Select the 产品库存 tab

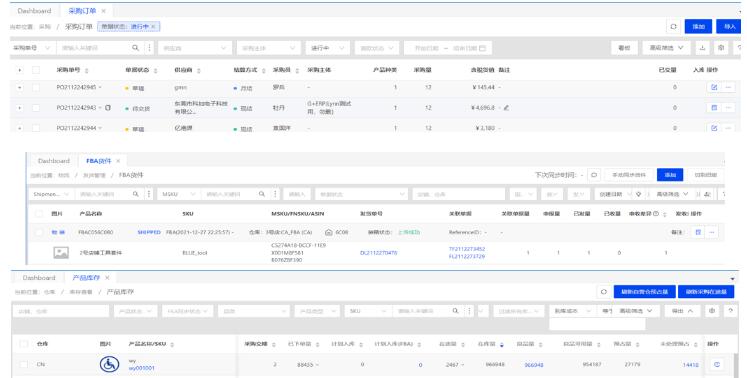86,277
